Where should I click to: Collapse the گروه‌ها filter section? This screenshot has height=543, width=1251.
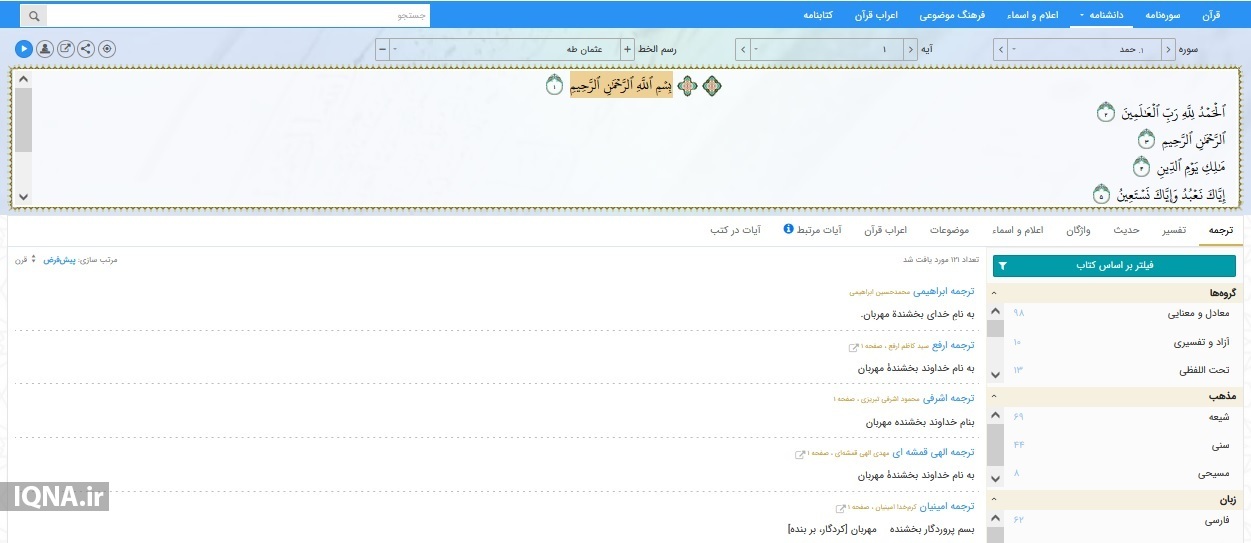(995, 293)
